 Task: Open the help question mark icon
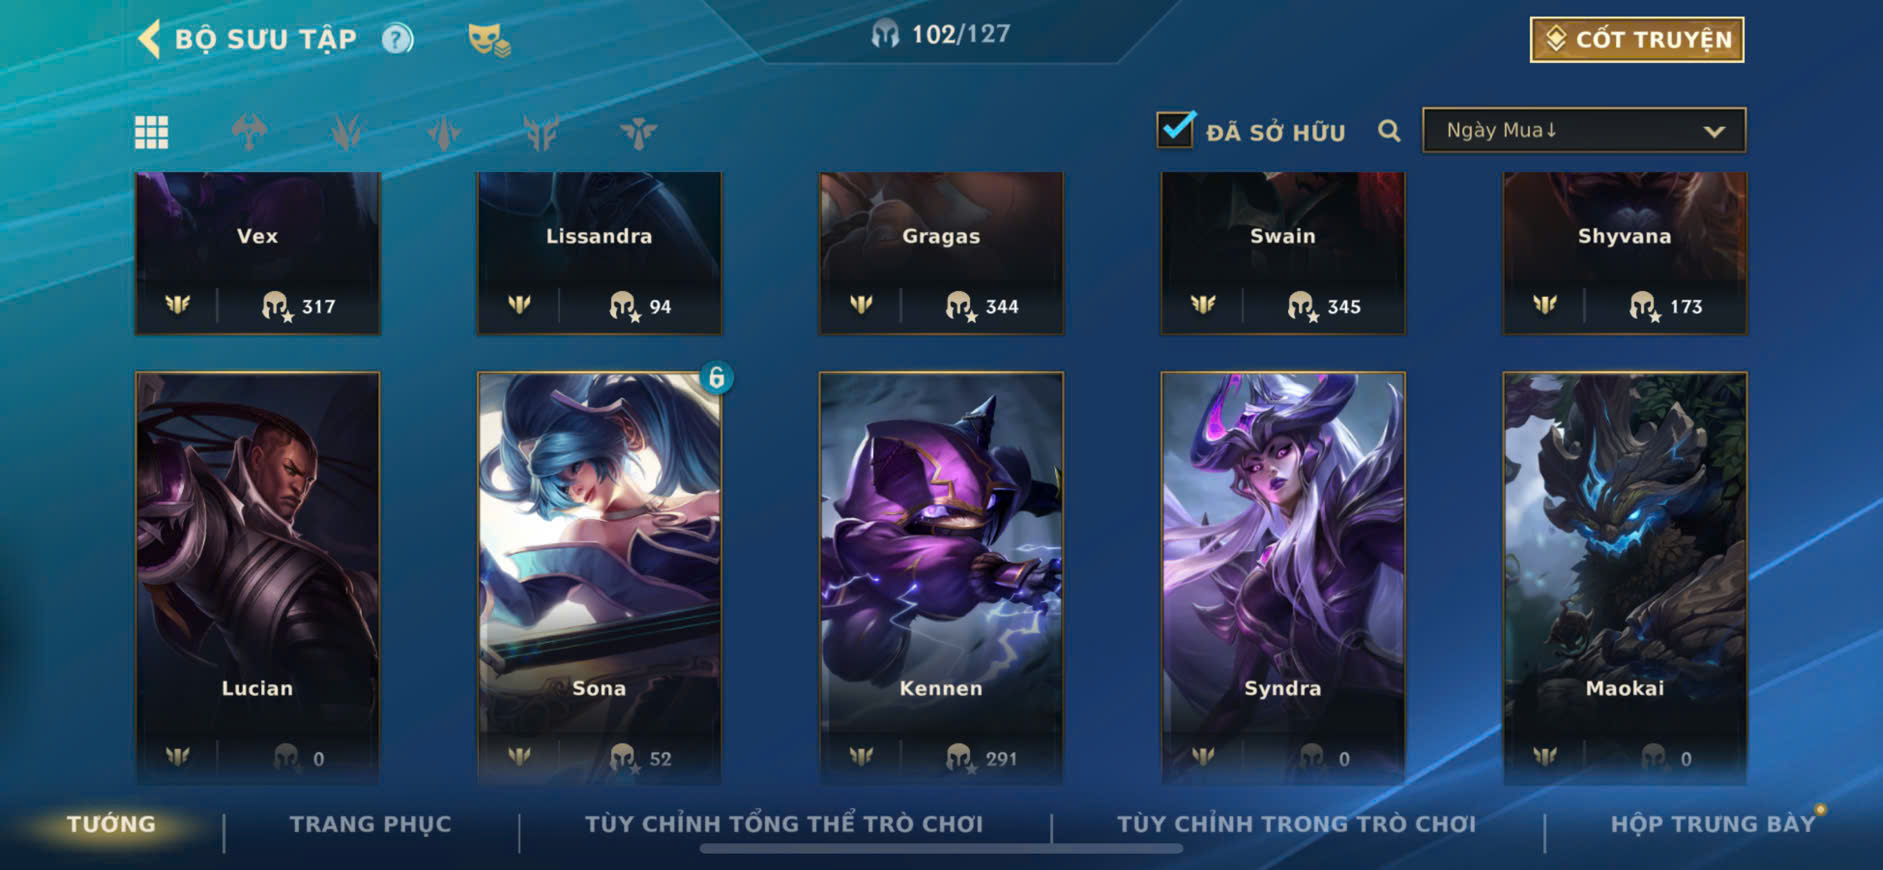[397, 39]
